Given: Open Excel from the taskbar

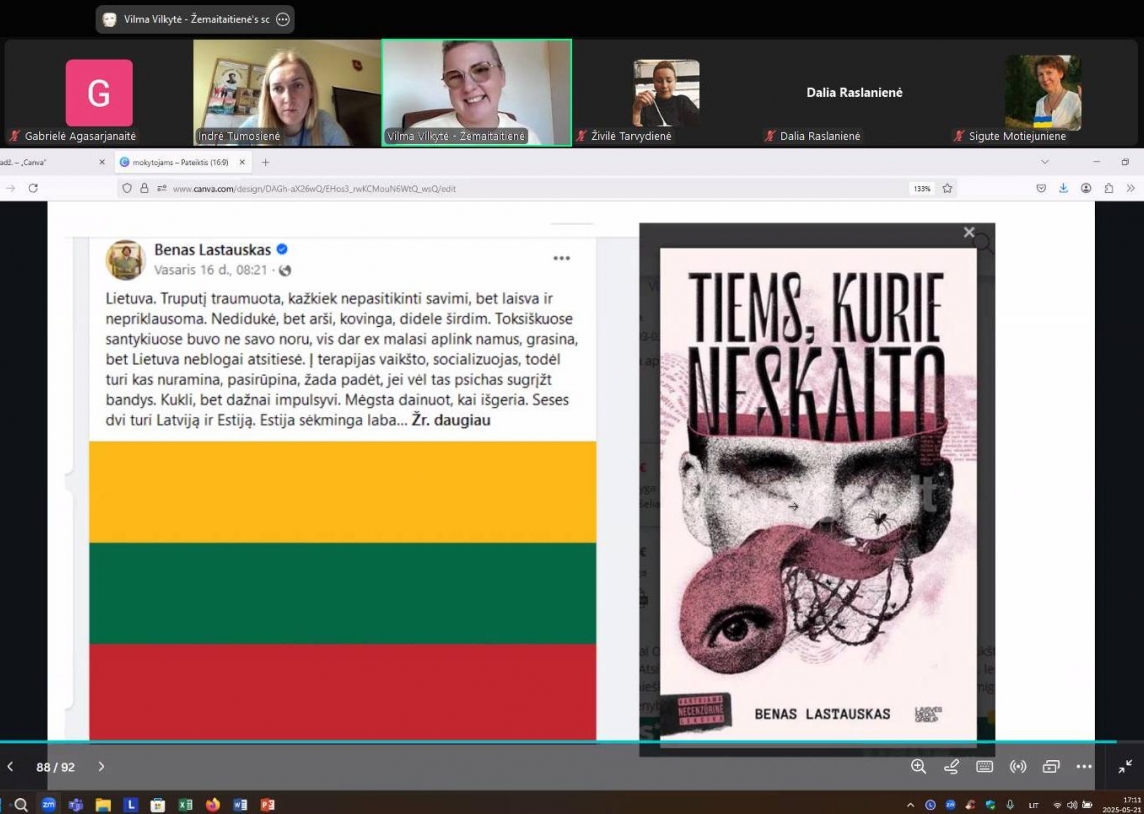Looking at the screenshot, I should tap(185, 805).
